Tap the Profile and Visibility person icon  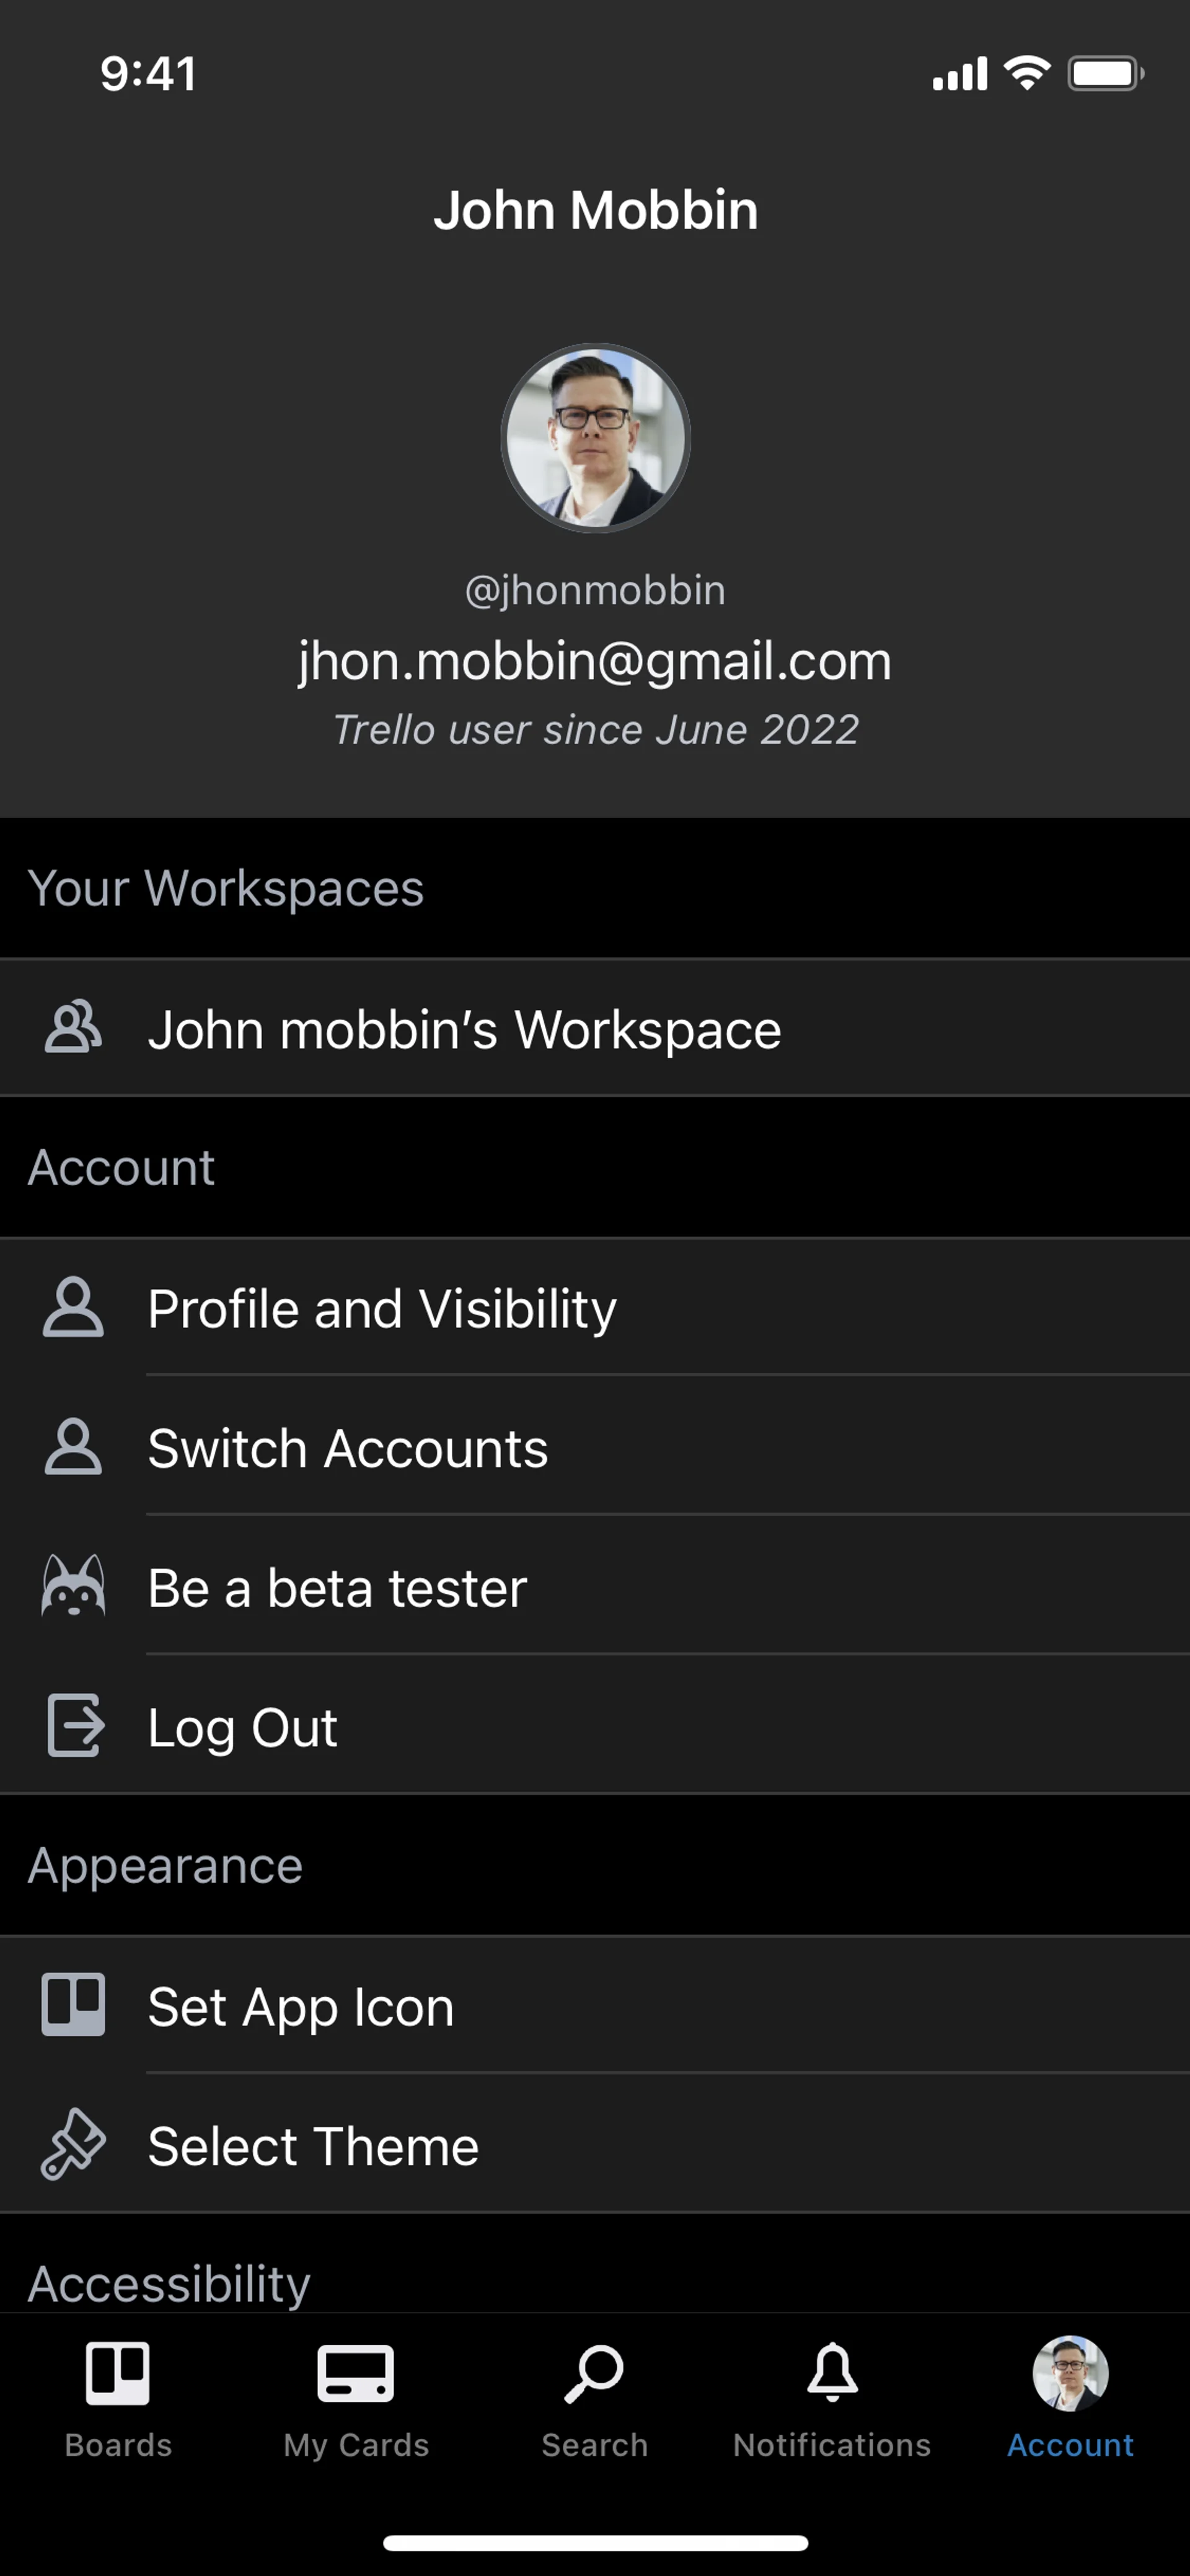(73, 1307)
